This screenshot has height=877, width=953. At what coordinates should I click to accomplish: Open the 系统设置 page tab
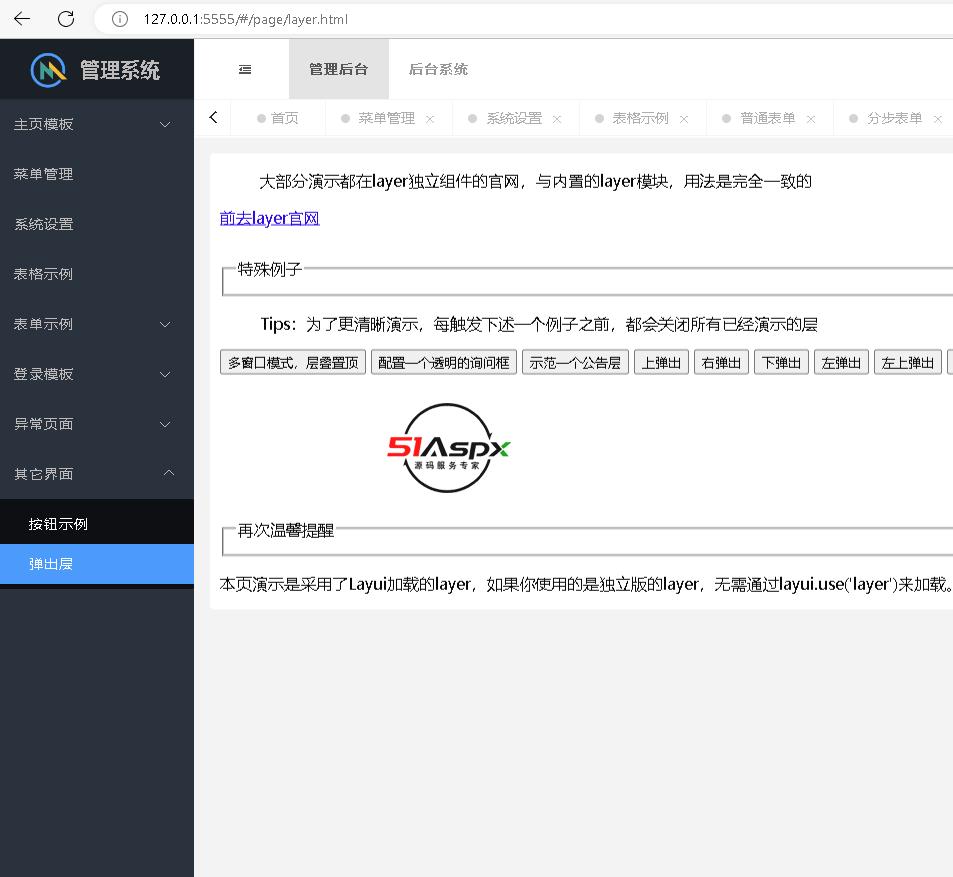514,119
